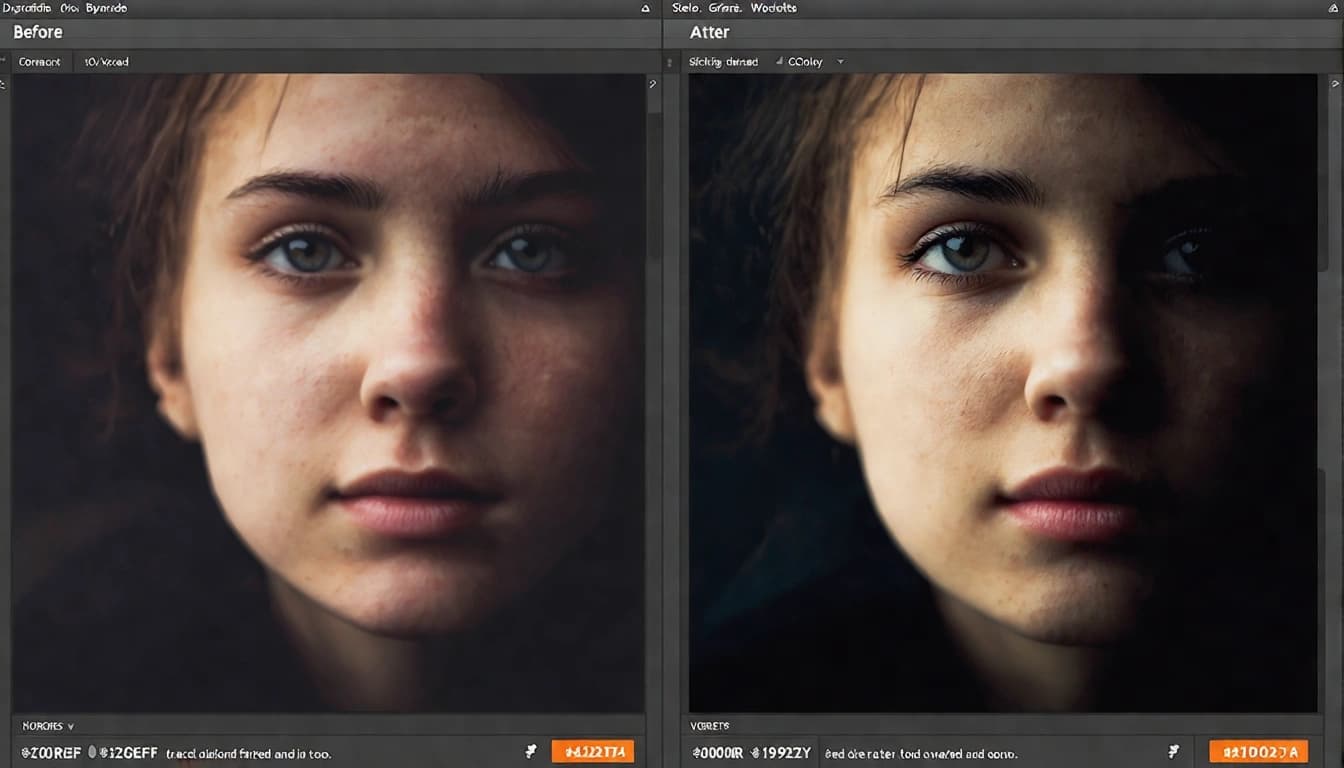
Task: Switch to the Sicking drined tab
Action: point(723,62)
